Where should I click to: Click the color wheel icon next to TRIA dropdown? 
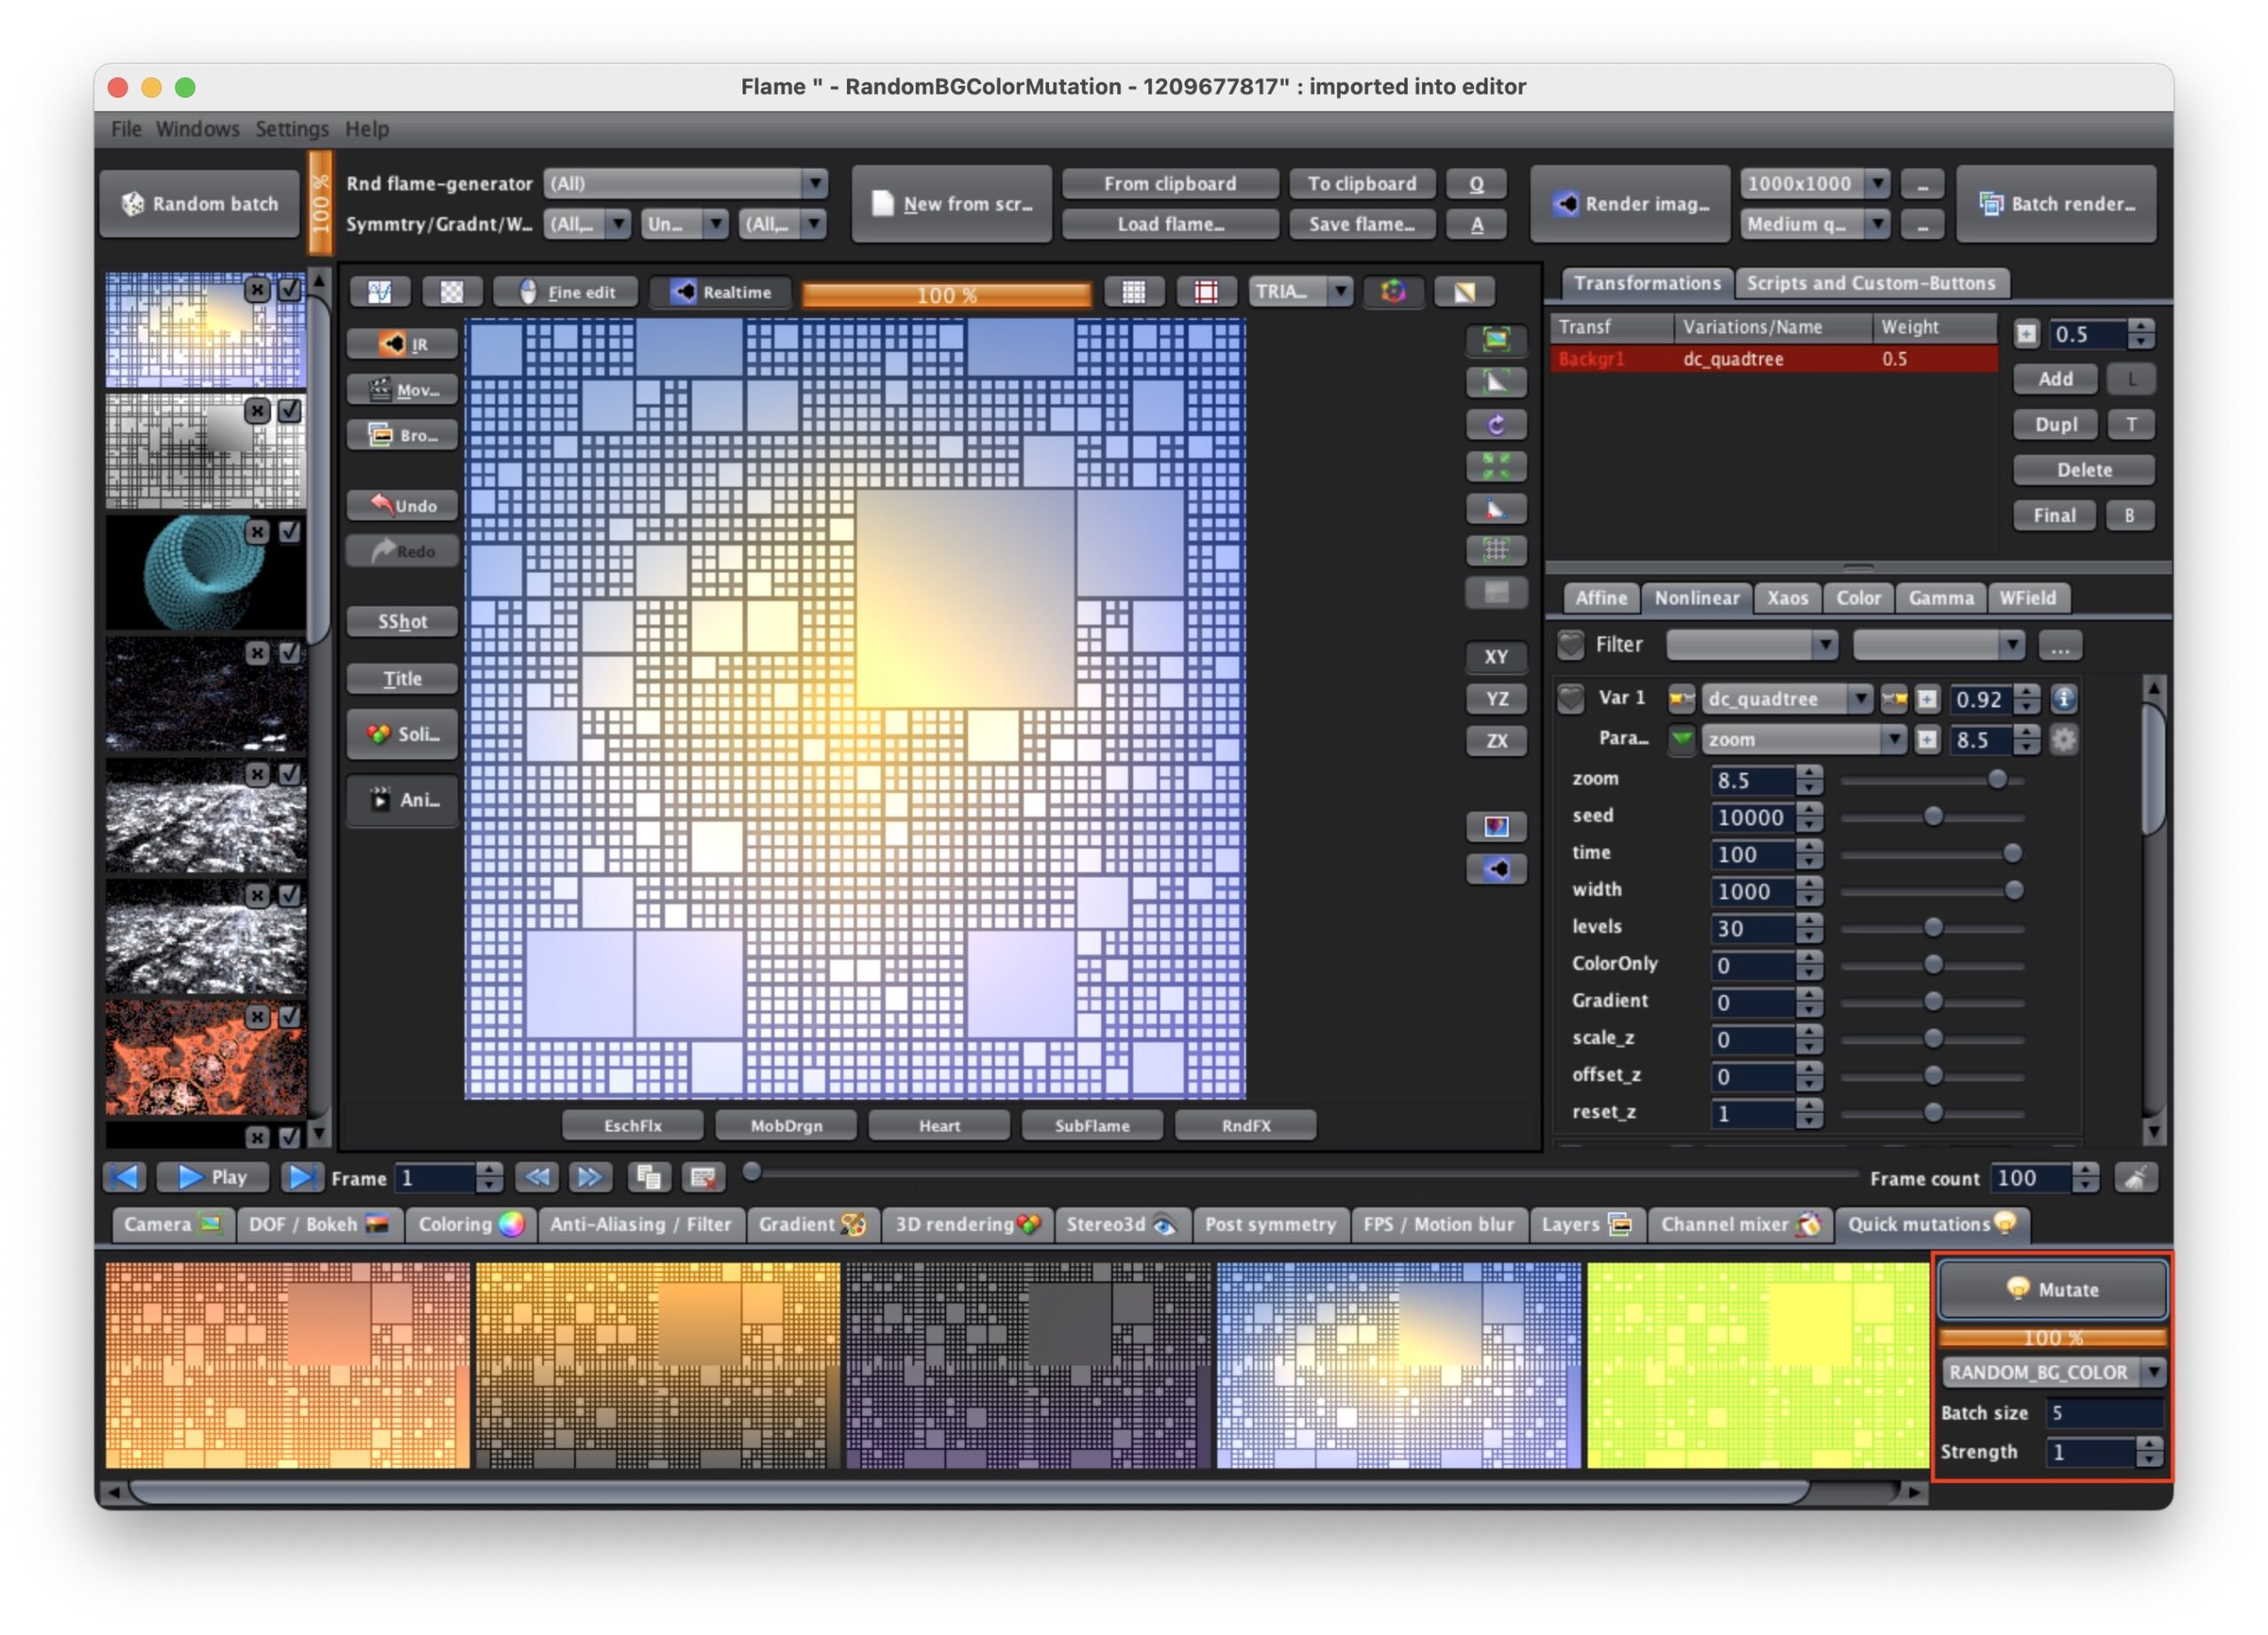pyautogui.click(x=1393, y=291)
